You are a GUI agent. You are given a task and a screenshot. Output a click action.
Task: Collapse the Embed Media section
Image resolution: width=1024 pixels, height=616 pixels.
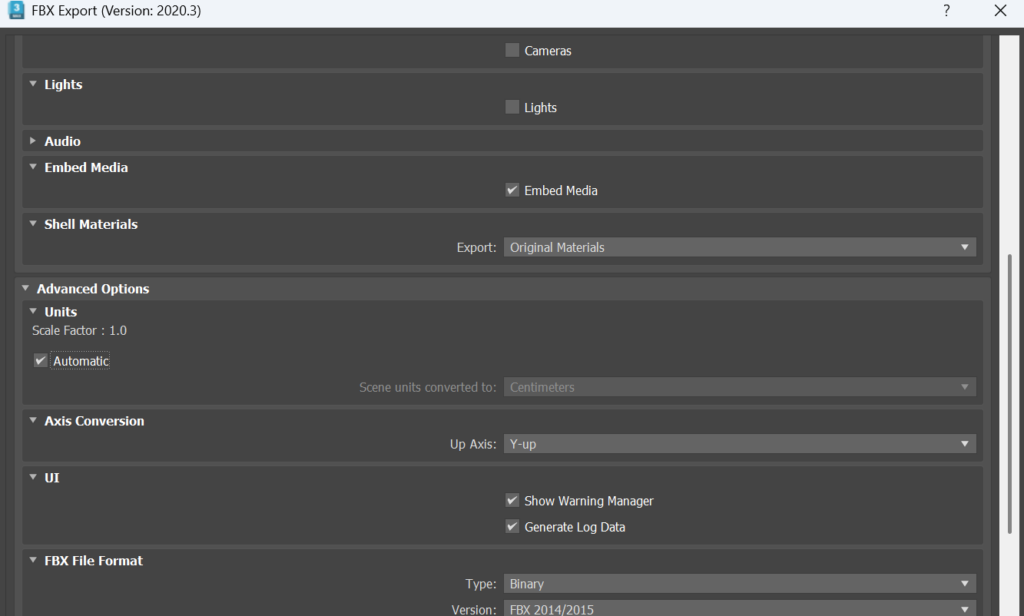(33, 167)
